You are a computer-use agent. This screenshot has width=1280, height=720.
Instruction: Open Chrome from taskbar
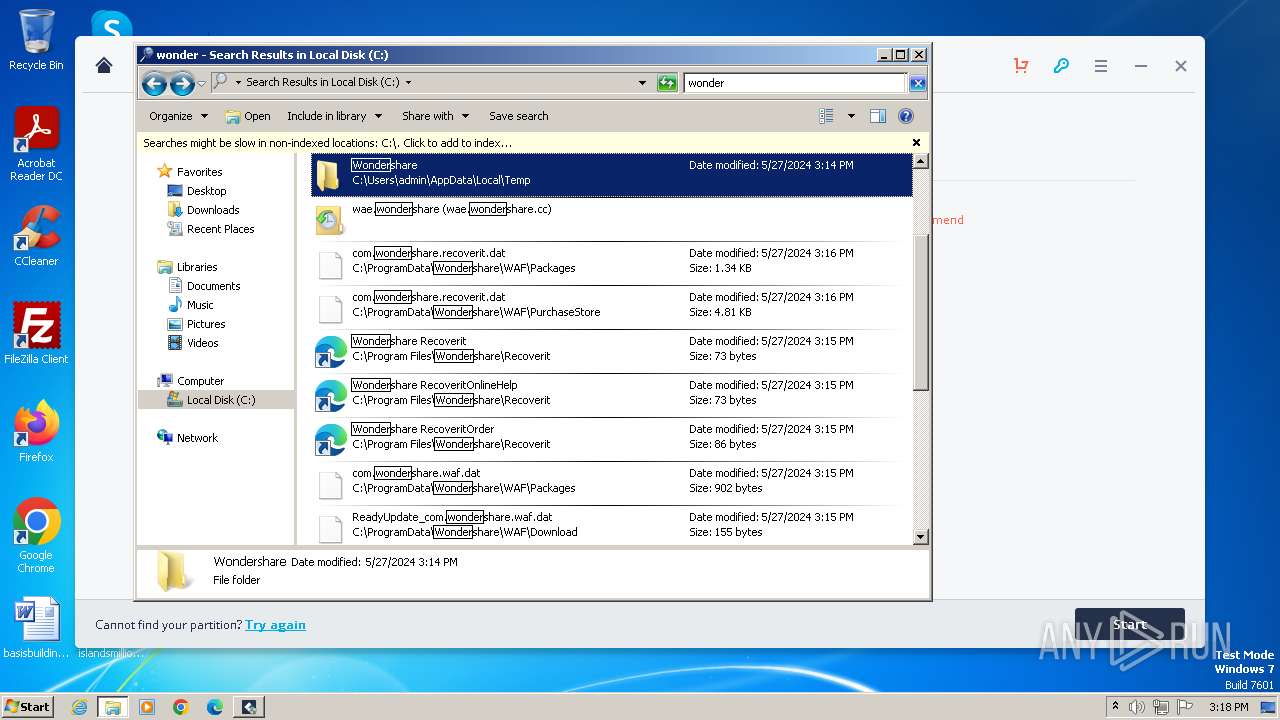(x=181, y=707)
